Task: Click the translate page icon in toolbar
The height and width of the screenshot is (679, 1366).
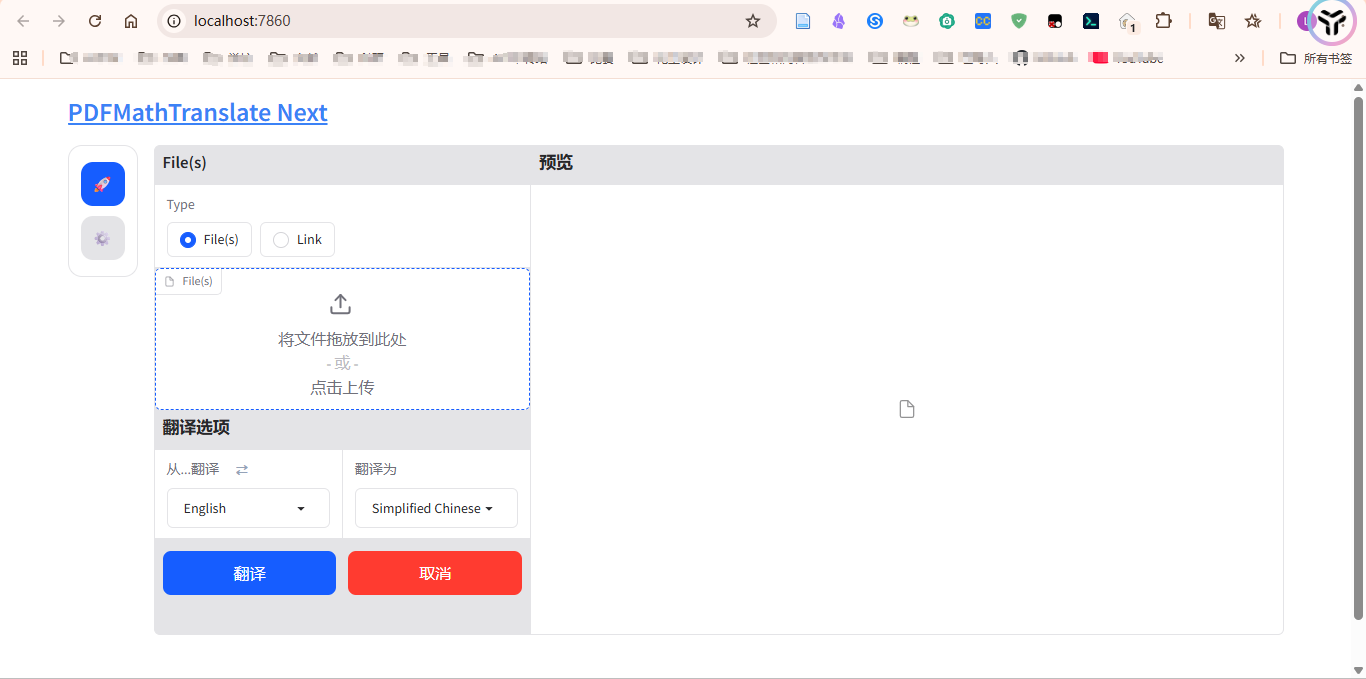Action: (x=1217, y=21)
